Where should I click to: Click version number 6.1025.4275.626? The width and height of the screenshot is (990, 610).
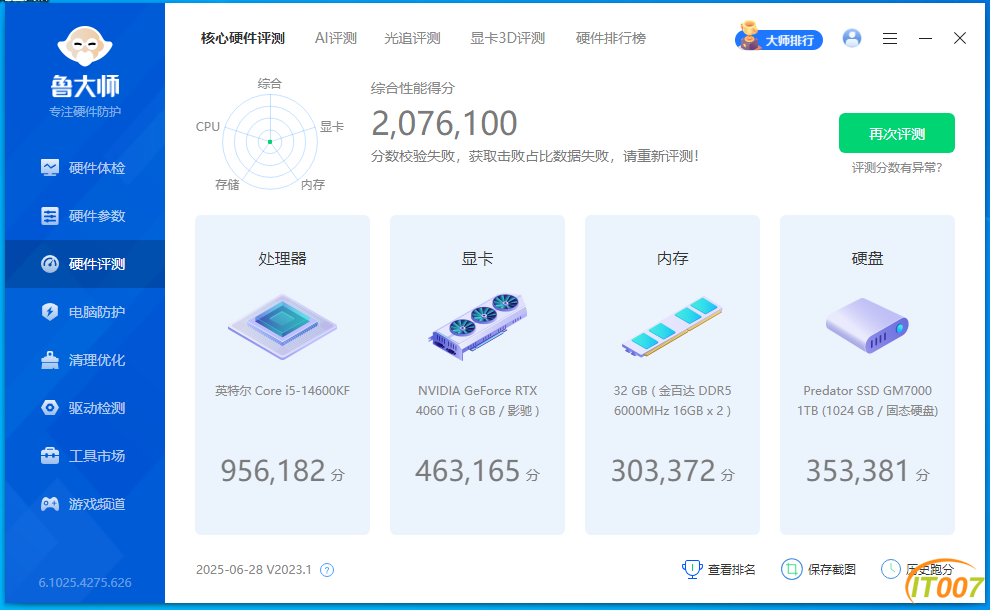(85, 582)
